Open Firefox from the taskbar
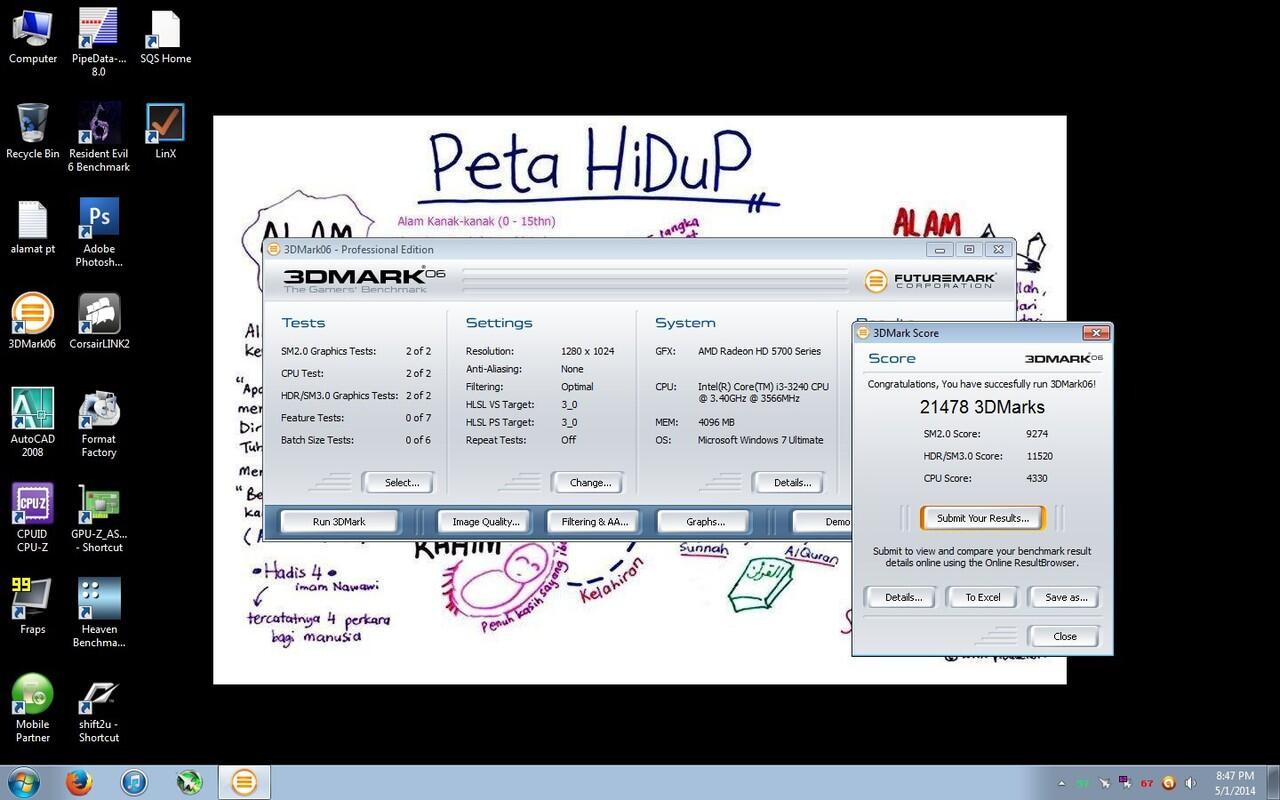The image size is (1280, 800). click(79, 782)
